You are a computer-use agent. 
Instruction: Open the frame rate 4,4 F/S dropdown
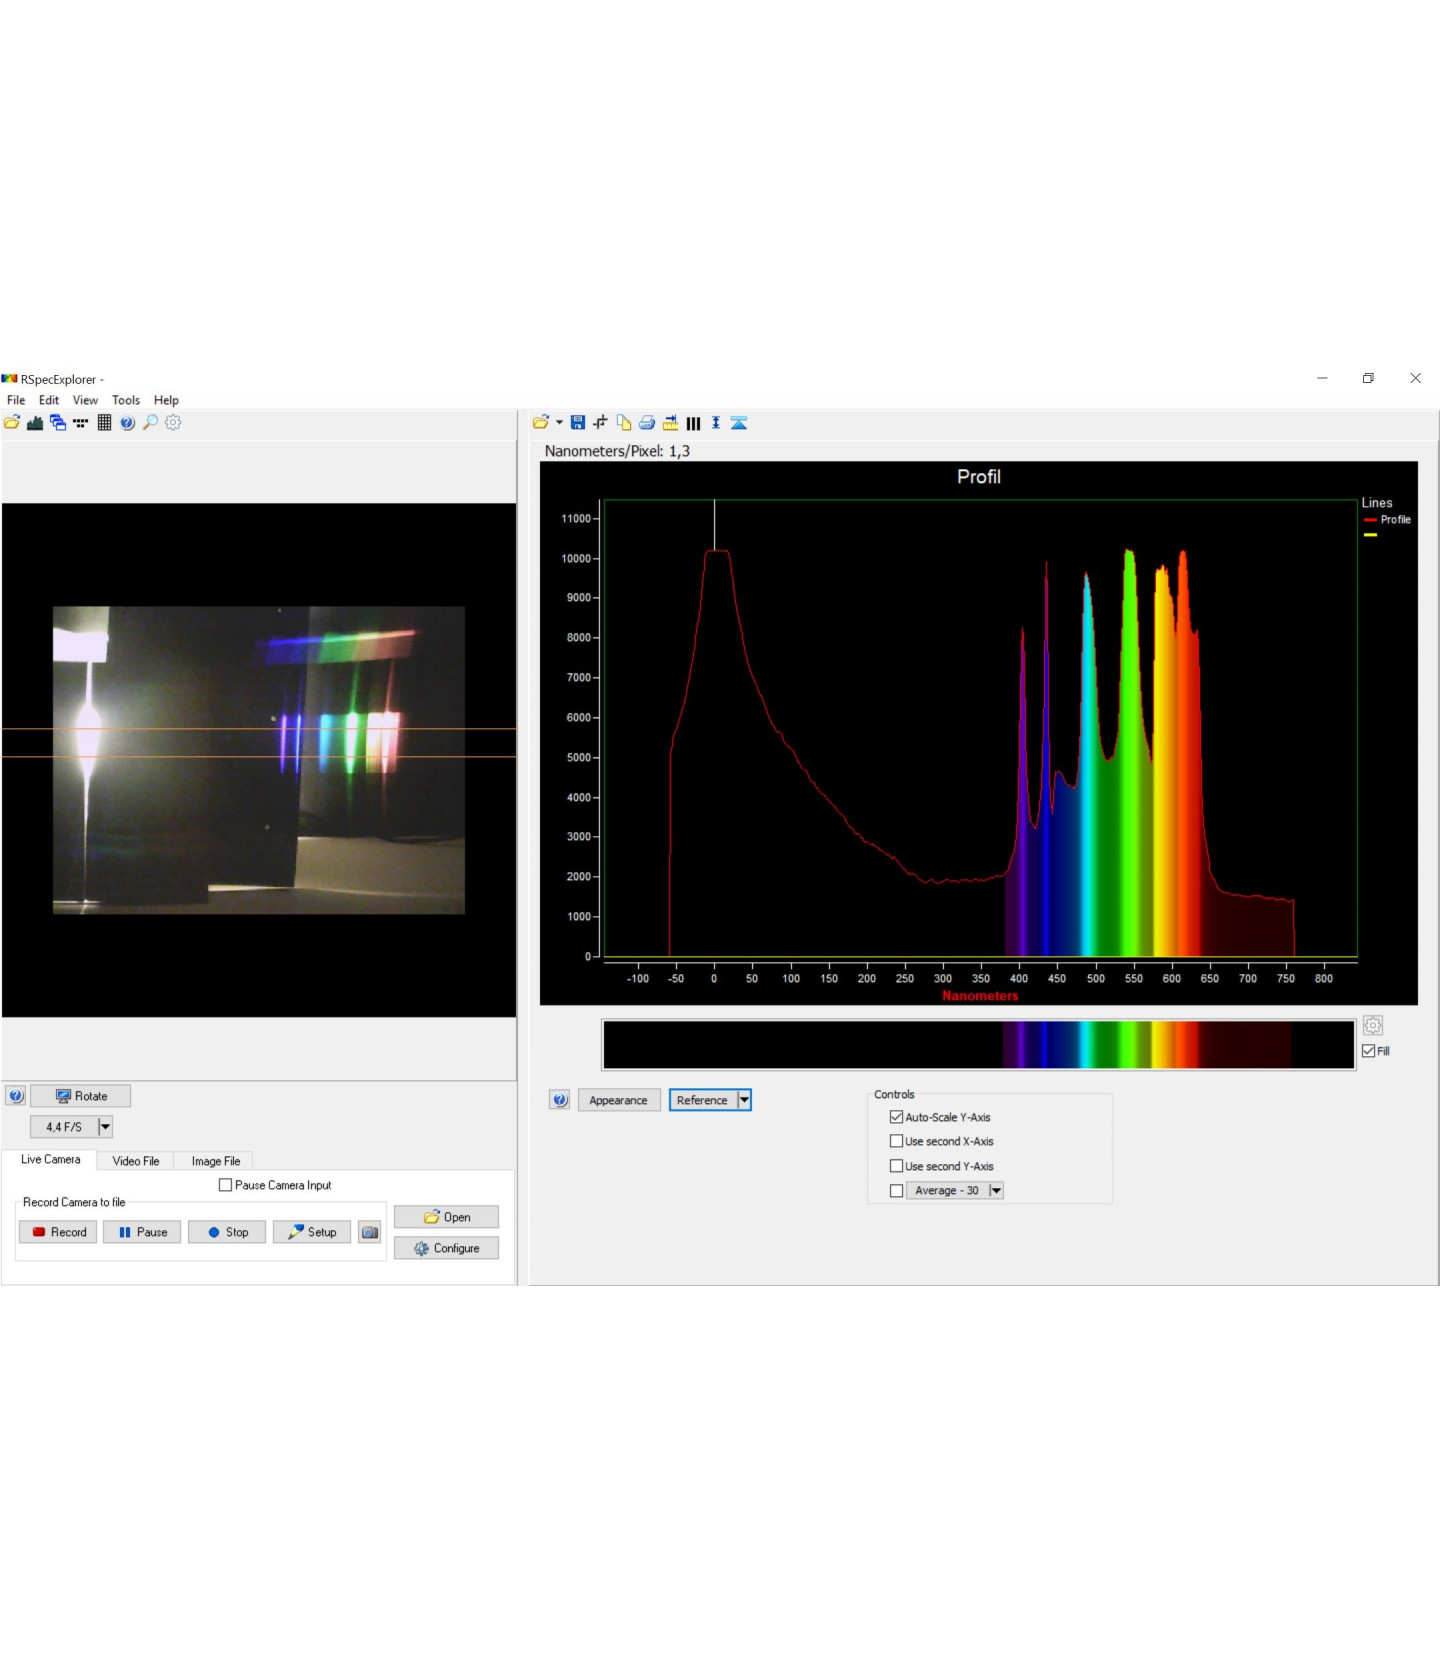click(105, 1127)
